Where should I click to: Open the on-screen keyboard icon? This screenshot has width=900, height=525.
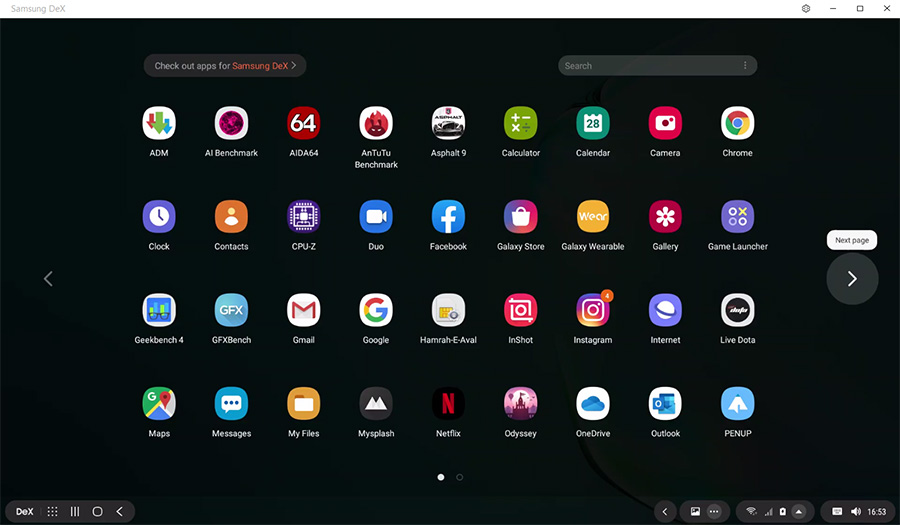[x=837, y=511]
